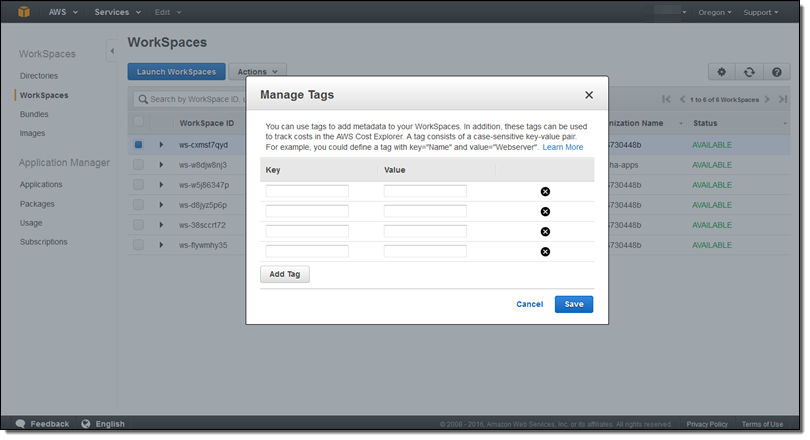Click the first row Value field

tap(425, 191)
